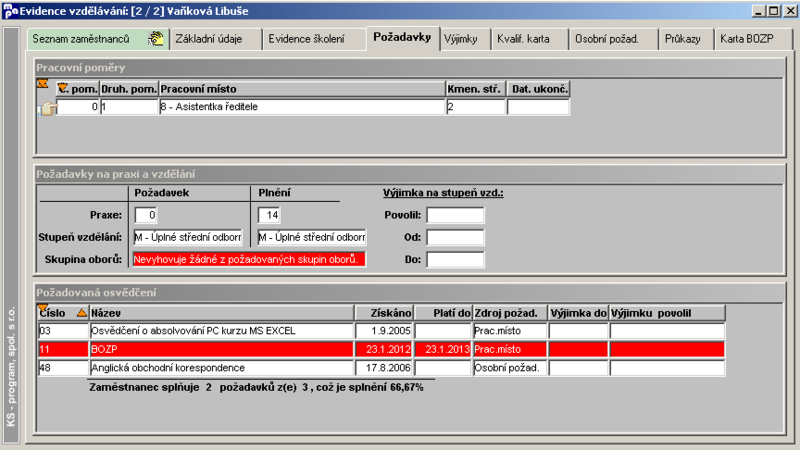800x450 pixels.
Task: Click the date 17.8.2006 cell
Action: click(x=384, y=368)
